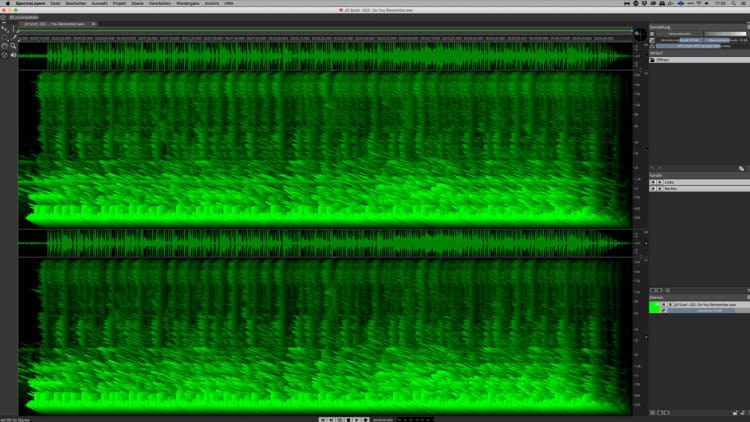Click the eraser icon below the Verlauf list
Viewport: 750px width, 422px height.
tap(741, 168)
